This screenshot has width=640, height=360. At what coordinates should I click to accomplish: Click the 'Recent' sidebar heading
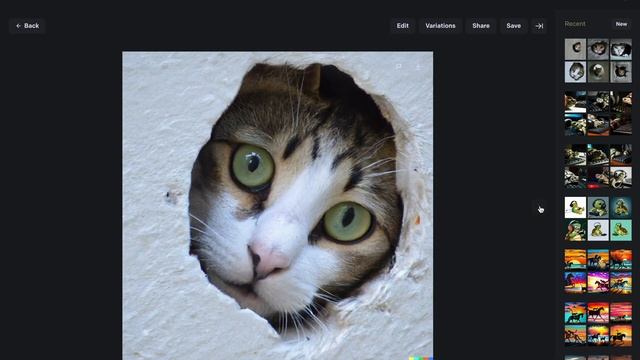pos(575,24)
